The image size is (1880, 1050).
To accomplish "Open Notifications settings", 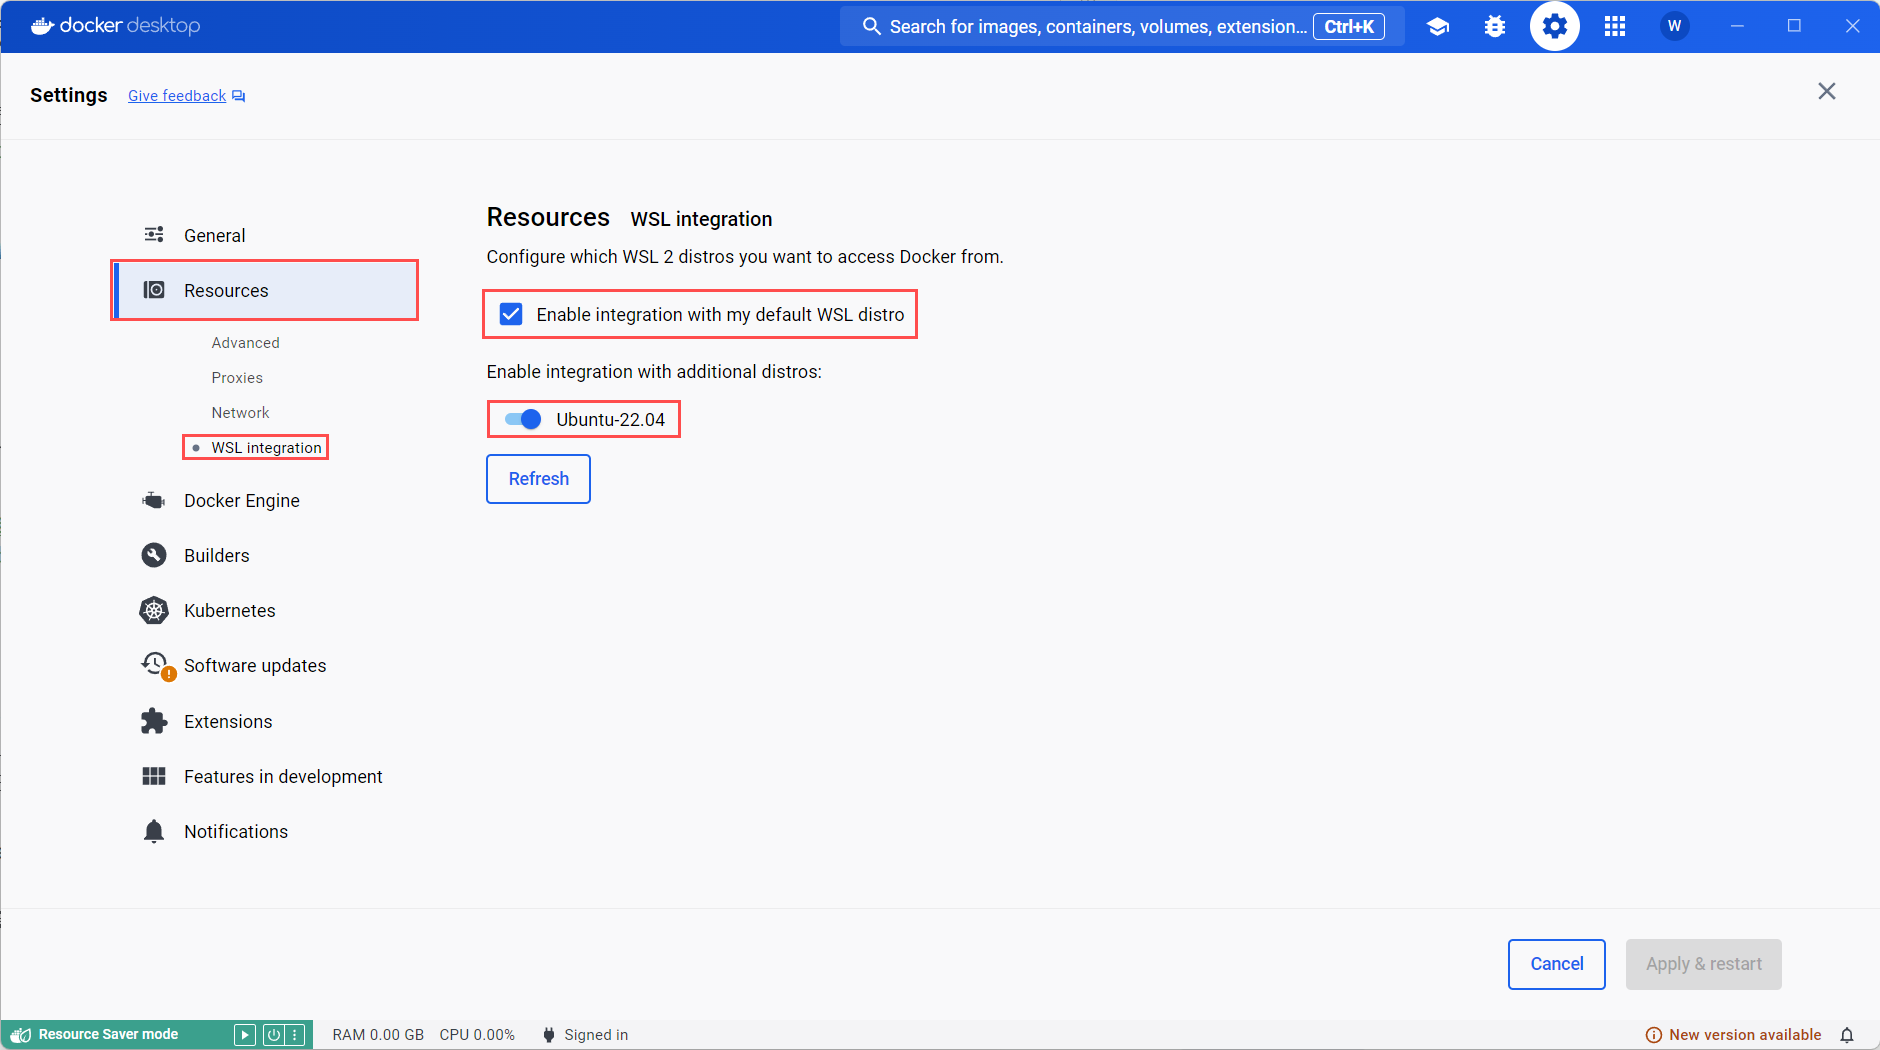I will click(264, 831).
